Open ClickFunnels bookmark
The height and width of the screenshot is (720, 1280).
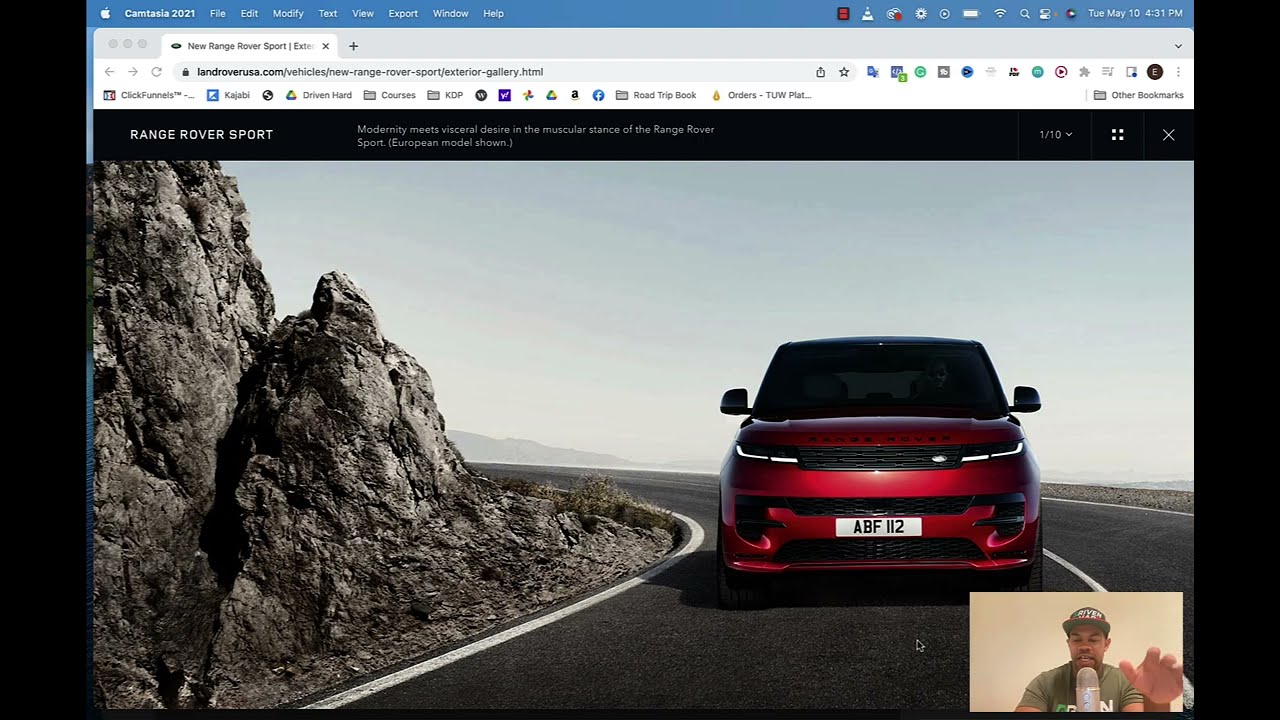[x=149, y=95]
